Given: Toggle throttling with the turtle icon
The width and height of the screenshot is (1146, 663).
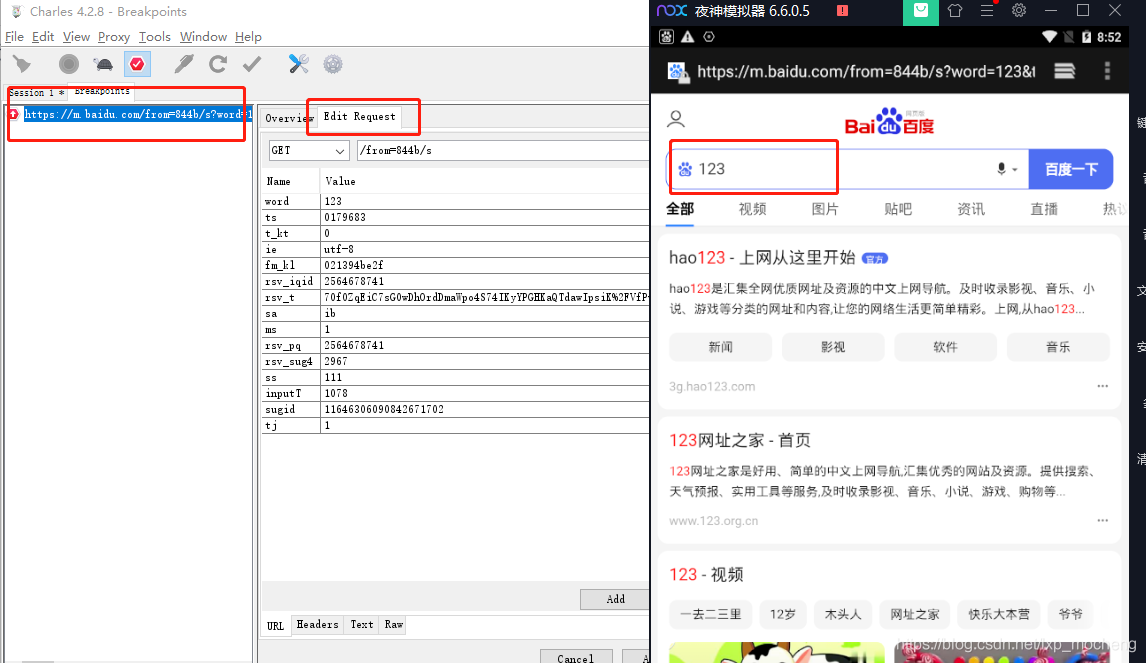Looking at the screenshot, I should (x=104, y=64).
